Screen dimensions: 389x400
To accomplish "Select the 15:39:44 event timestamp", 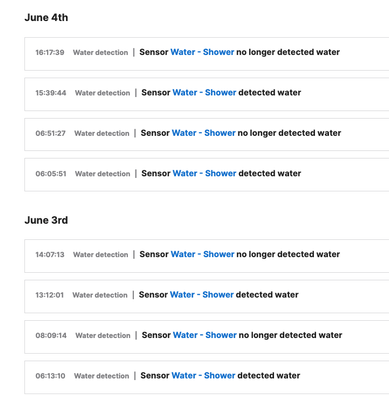I will coord(51,93).
